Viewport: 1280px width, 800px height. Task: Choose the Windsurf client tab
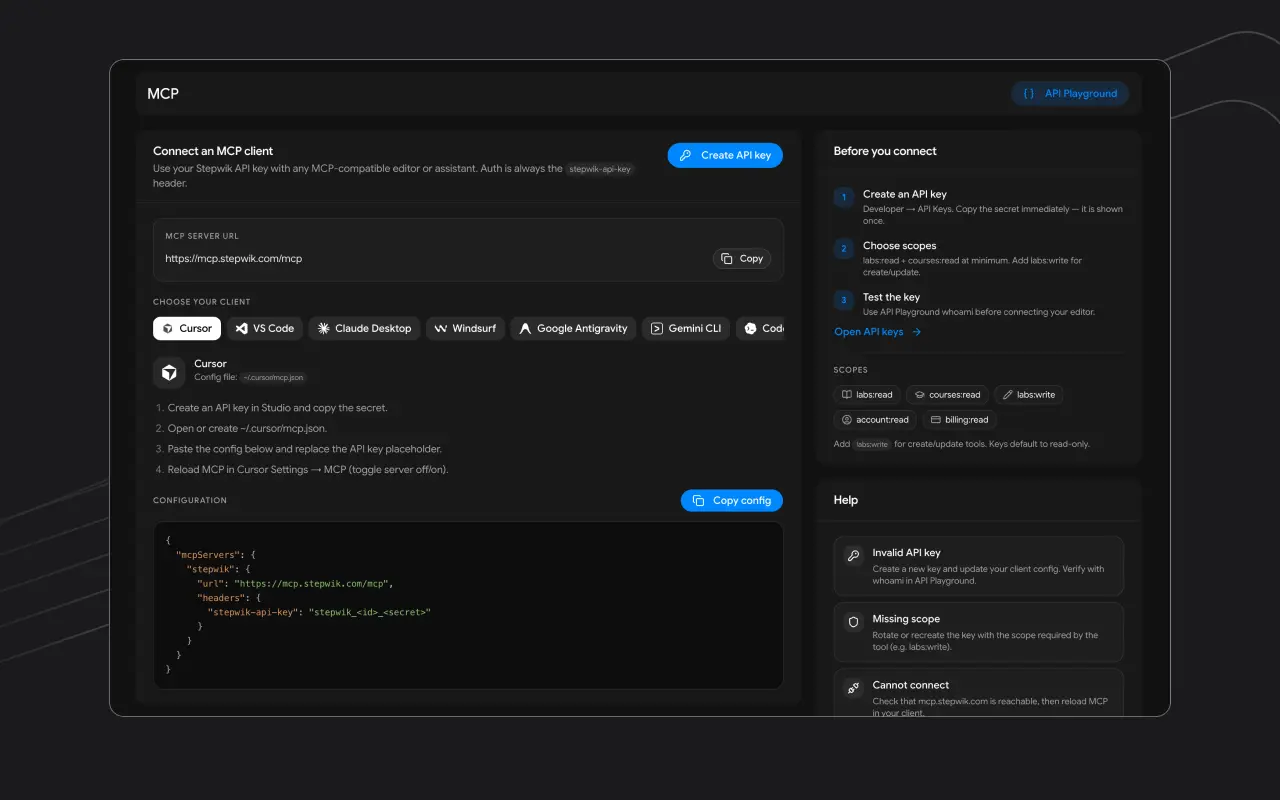tap(466, 328)
